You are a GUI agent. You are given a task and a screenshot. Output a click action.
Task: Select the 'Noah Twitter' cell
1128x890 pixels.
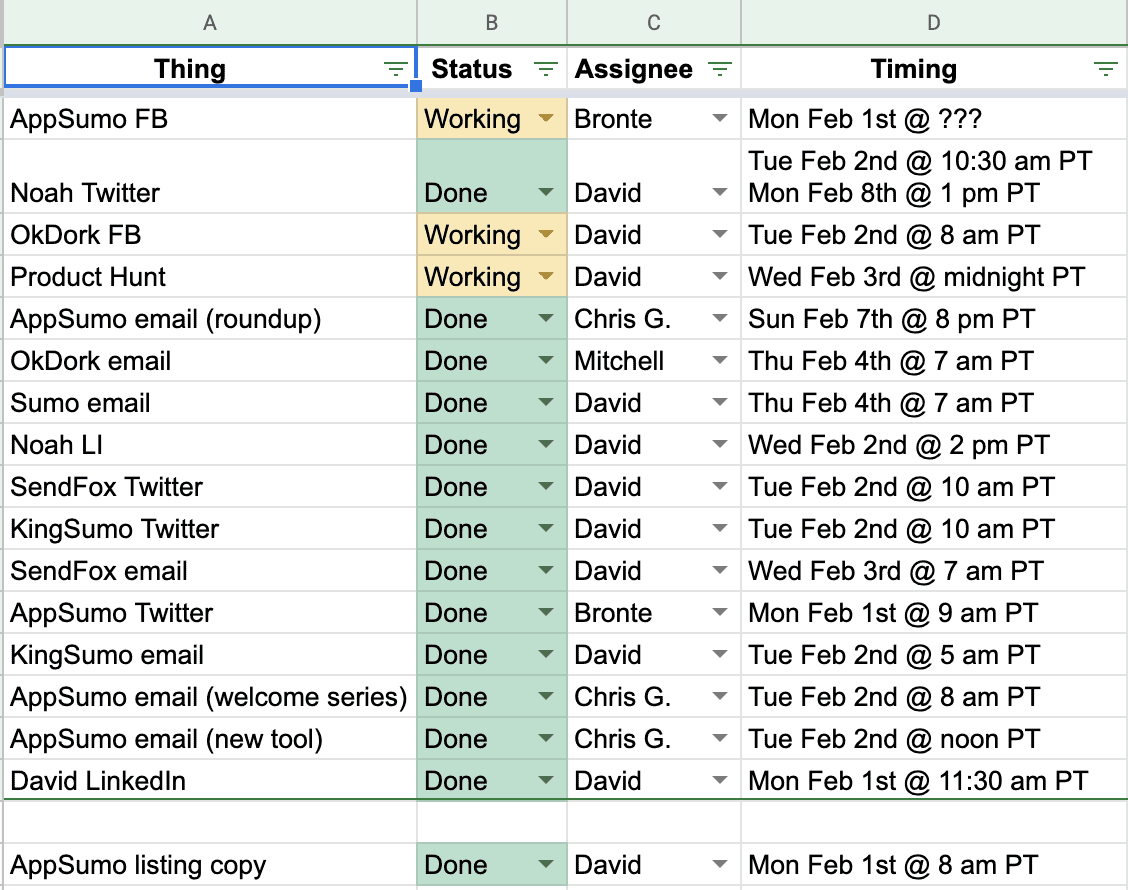tap(210, 176)
